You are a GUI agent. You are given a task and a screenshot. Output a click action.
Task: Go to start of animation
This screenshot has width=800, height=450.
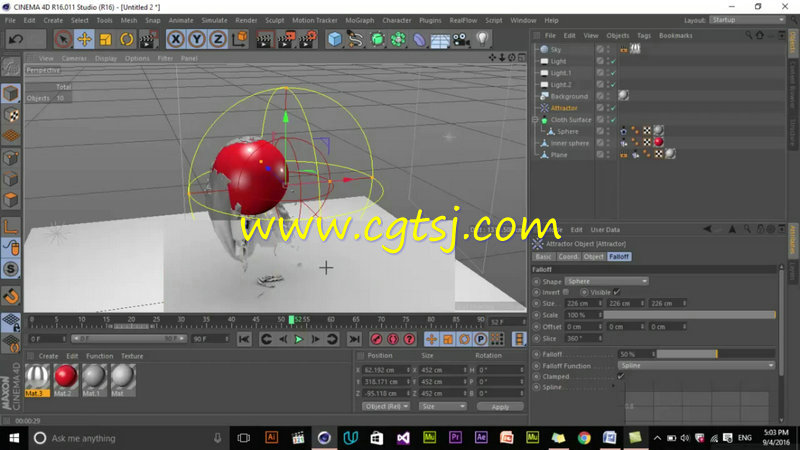point(244,339)
